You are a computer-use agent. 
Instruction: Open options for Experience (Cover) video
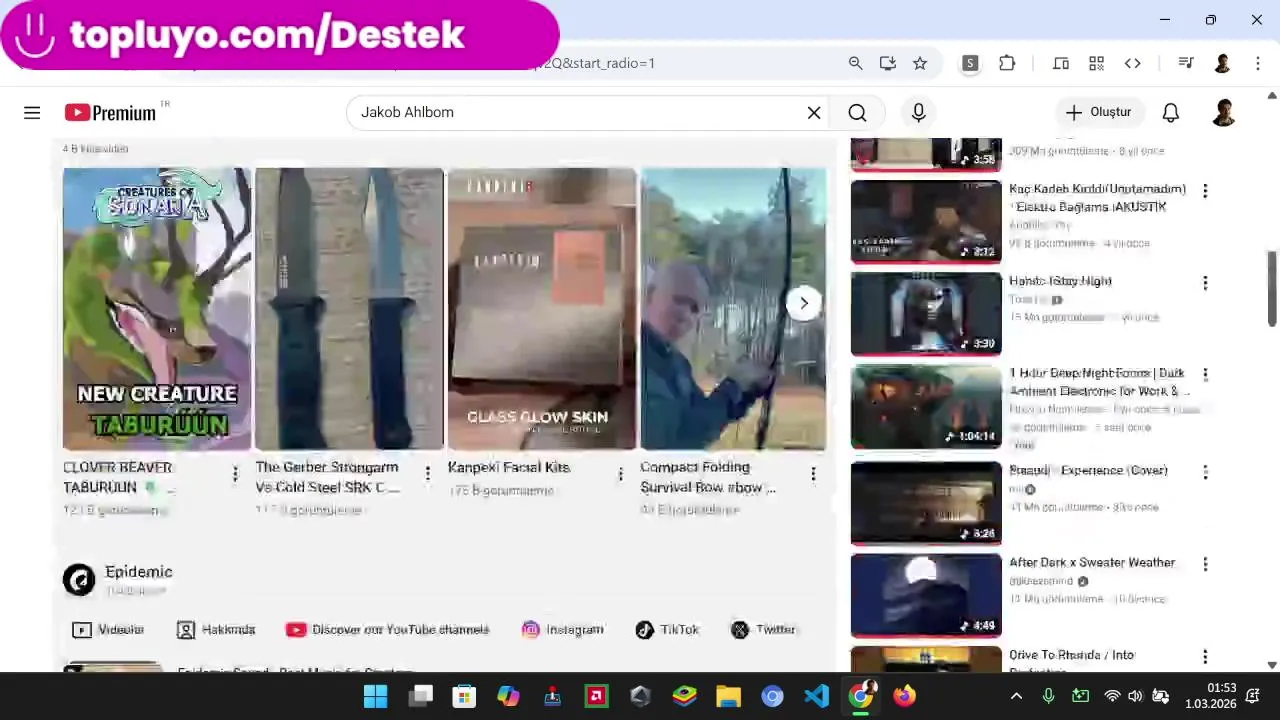pos(1205,472)
